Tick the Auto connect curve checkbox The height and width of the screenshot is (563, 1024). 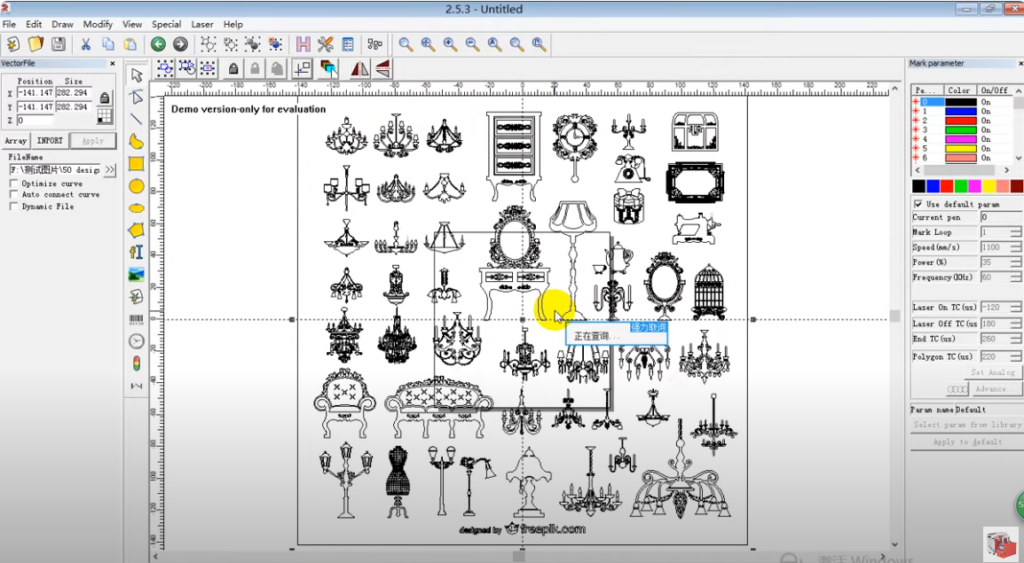click(x=13, y=195)
